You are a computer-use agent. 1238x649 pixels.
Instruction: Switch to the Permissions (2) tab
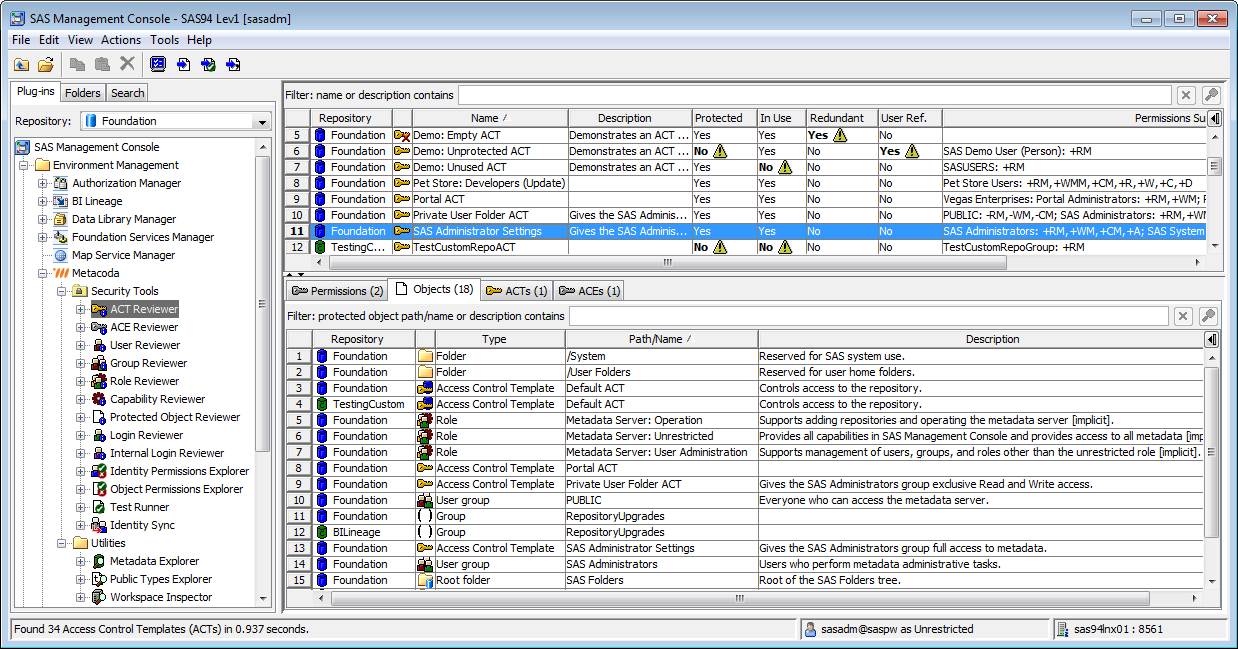tap(336, 291)
